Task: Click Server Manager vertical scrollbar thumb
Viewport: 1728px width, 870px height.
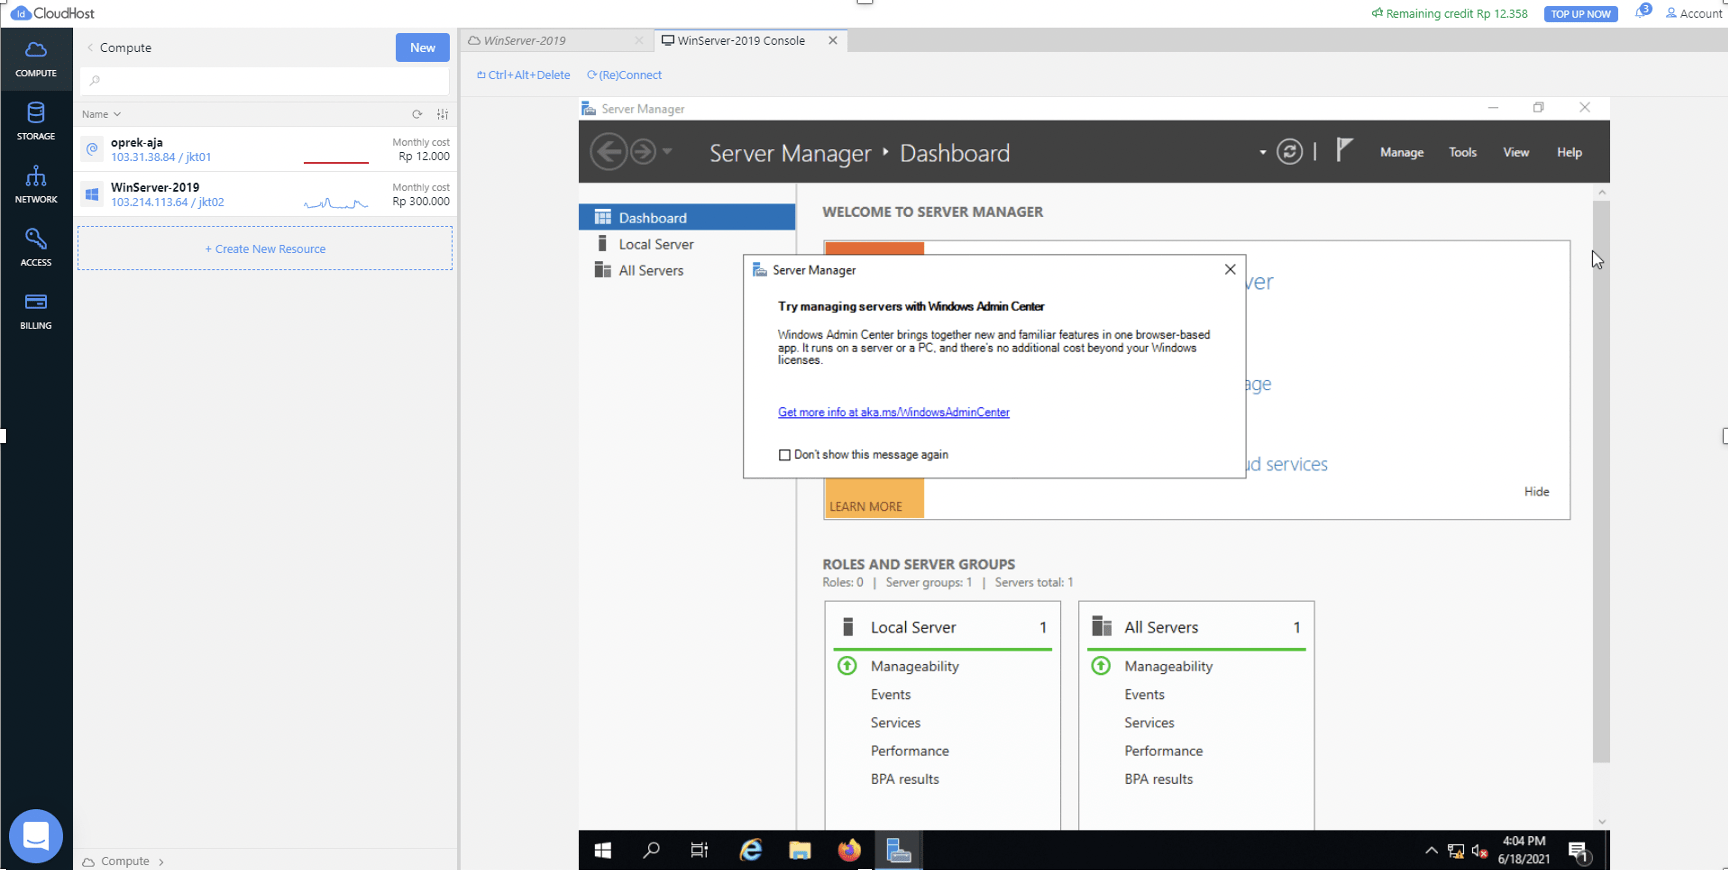Action: point(1601,481)
